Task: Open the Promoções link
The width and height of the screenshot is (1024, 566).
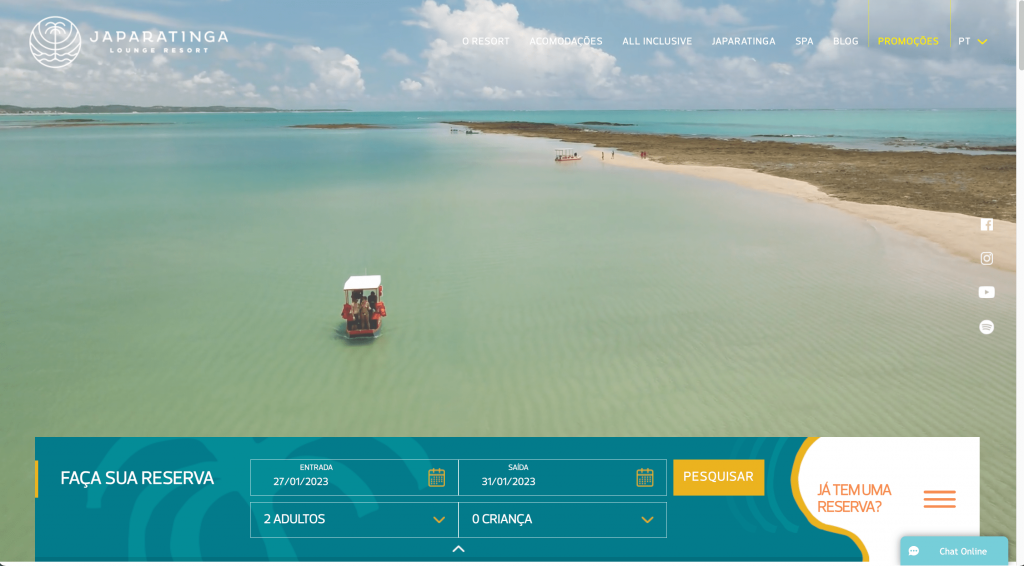Action: pyautogui.click(x=908, y=41)
